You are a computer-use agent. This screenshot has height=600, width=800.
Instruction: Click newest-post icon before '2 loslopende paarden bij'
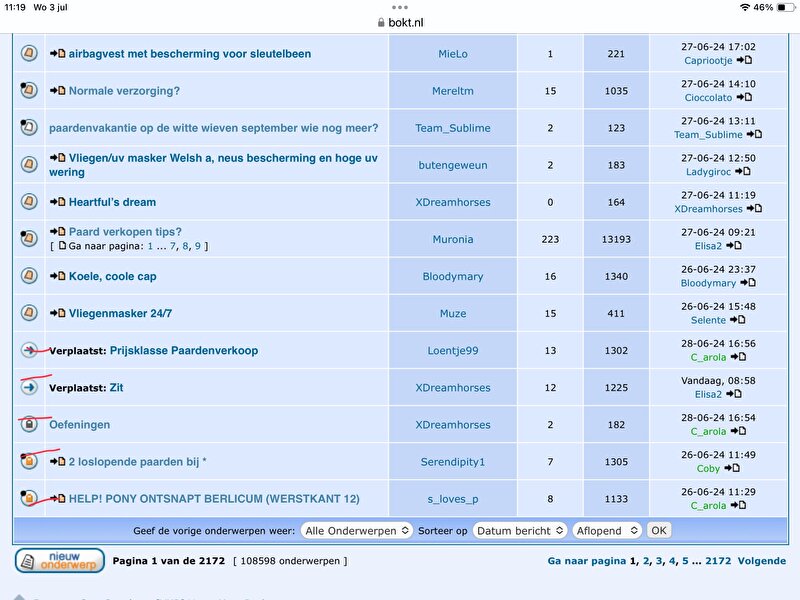(57, 462)
